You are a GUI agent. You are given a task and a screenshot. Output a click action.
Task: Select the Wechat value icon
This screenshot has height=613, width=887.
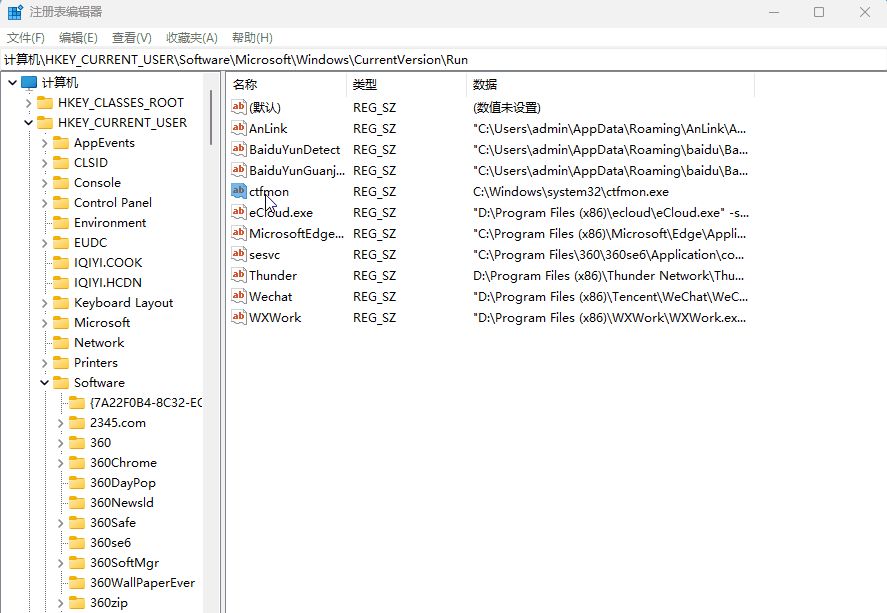[x=239, y=296]
